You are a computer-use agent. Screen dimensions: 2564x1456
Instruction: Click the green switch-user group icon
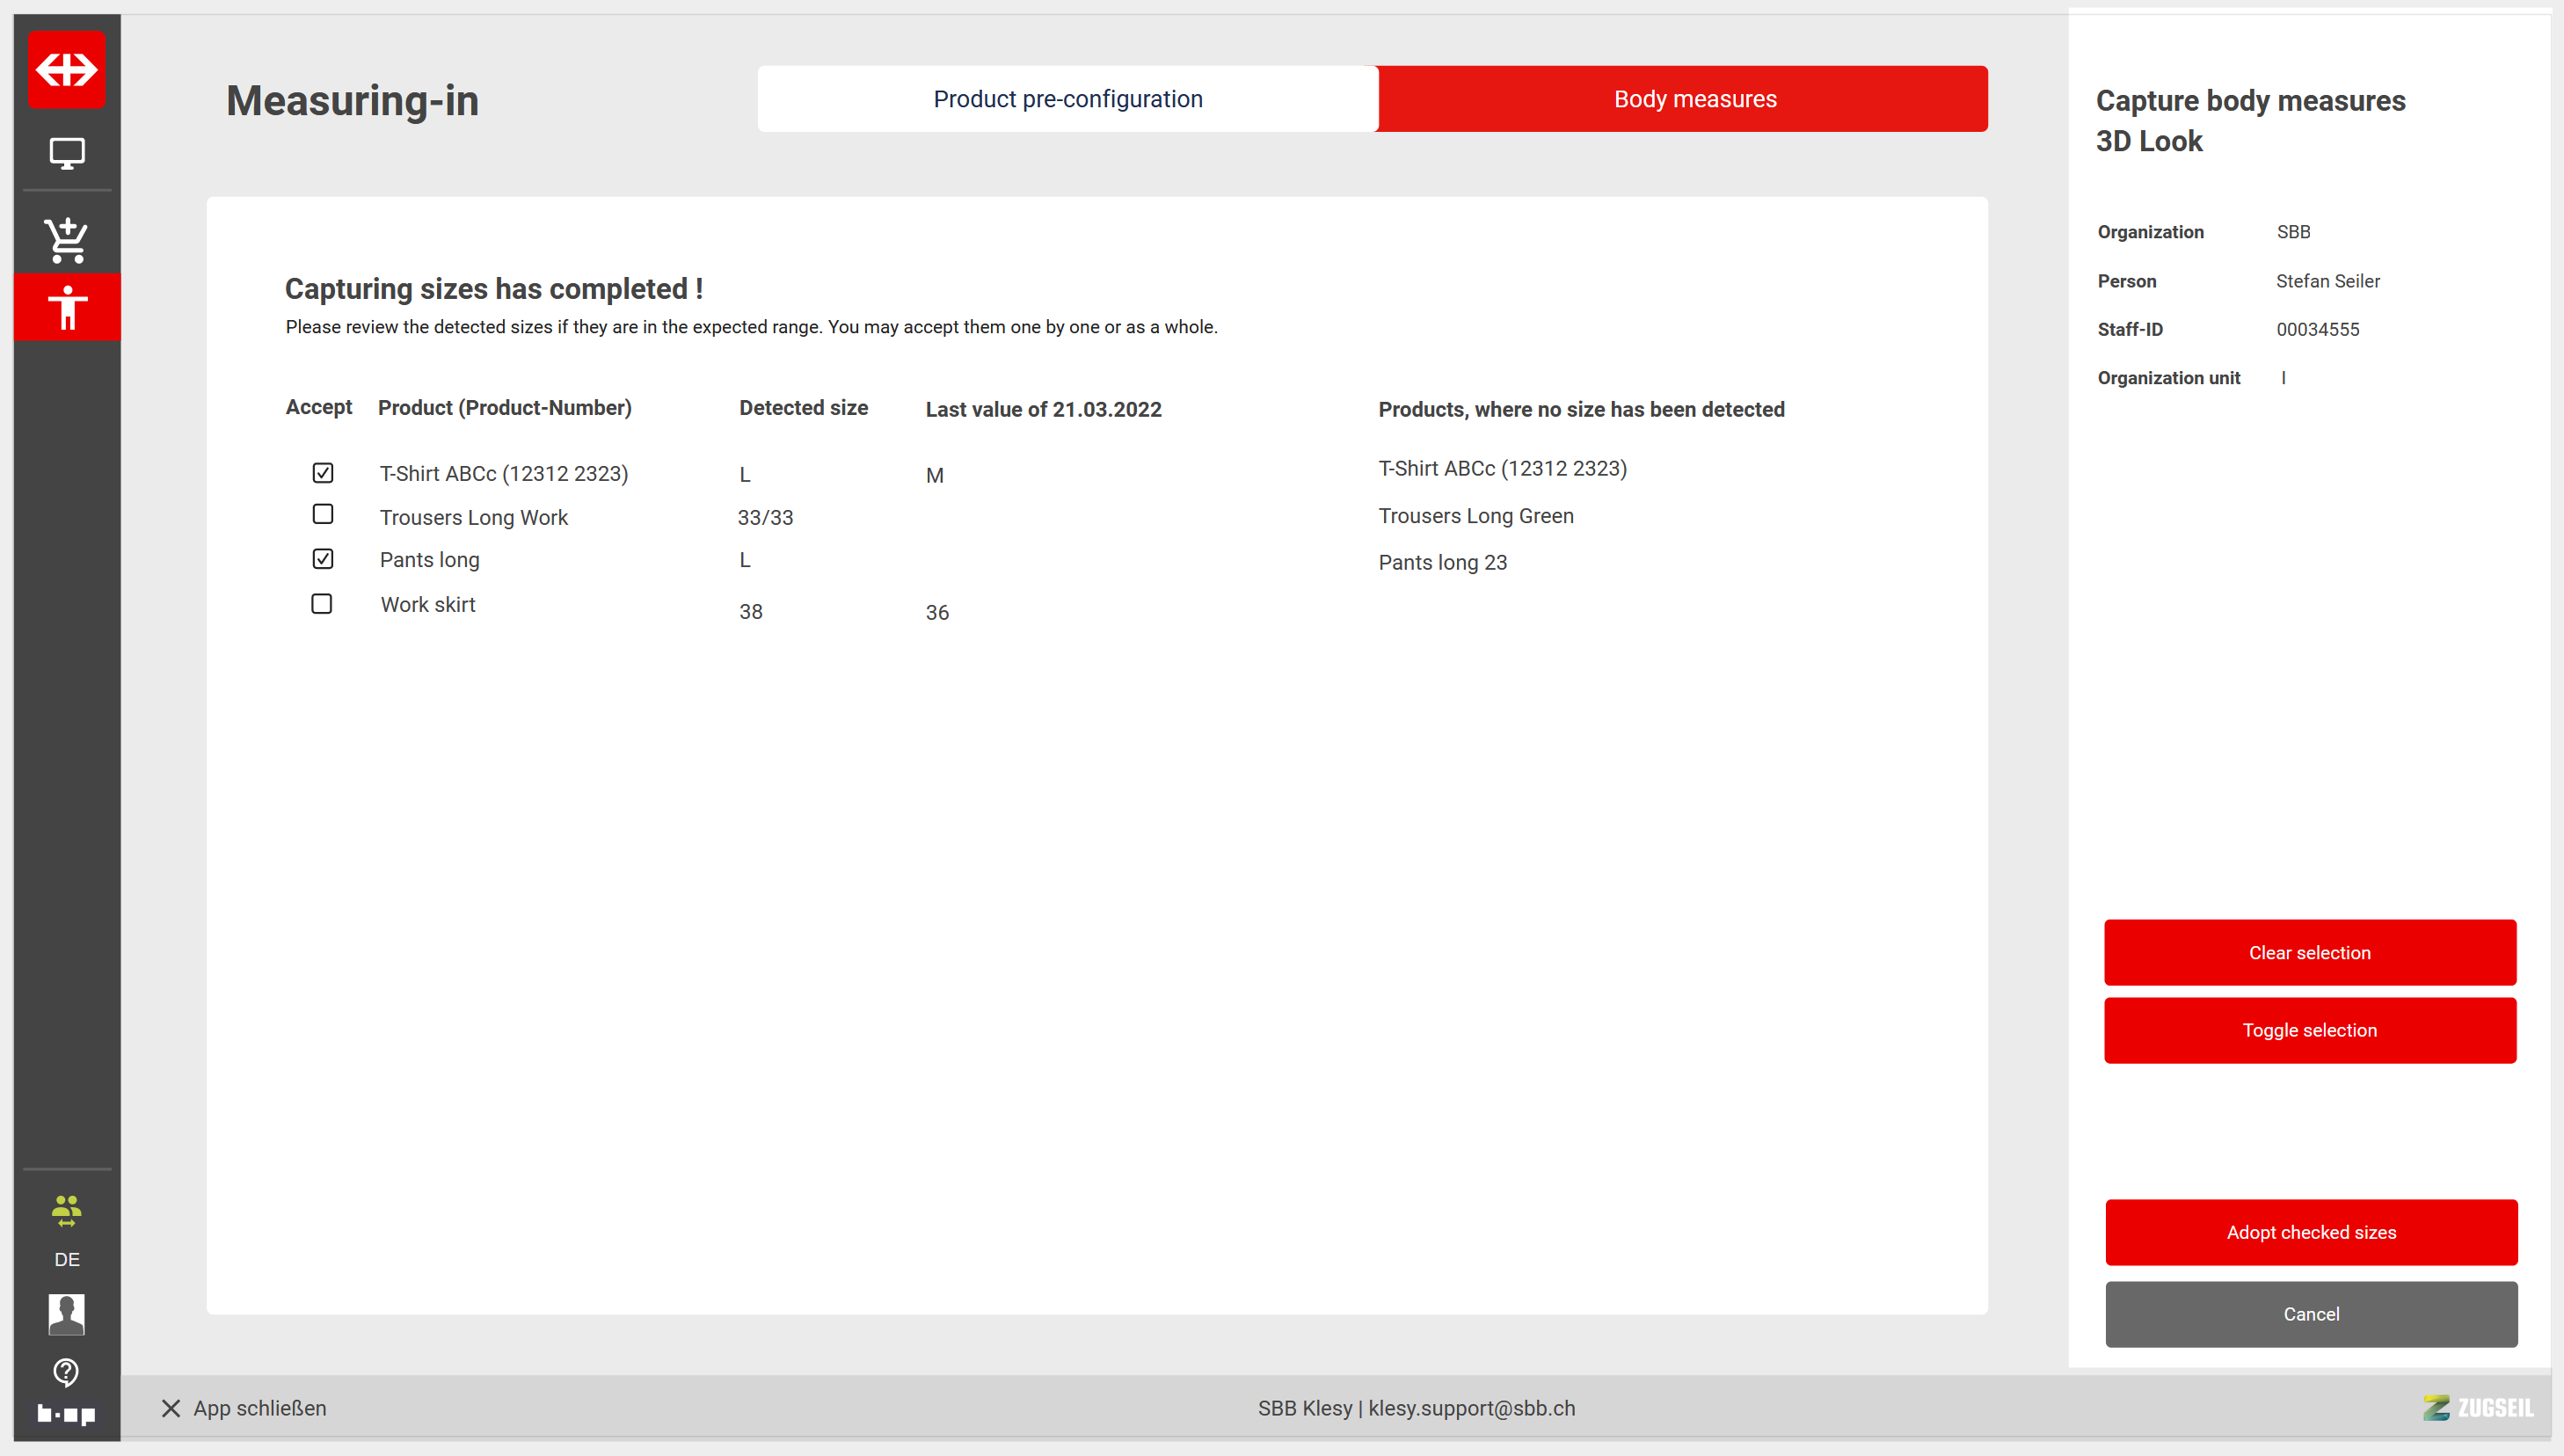[66, 1210]
